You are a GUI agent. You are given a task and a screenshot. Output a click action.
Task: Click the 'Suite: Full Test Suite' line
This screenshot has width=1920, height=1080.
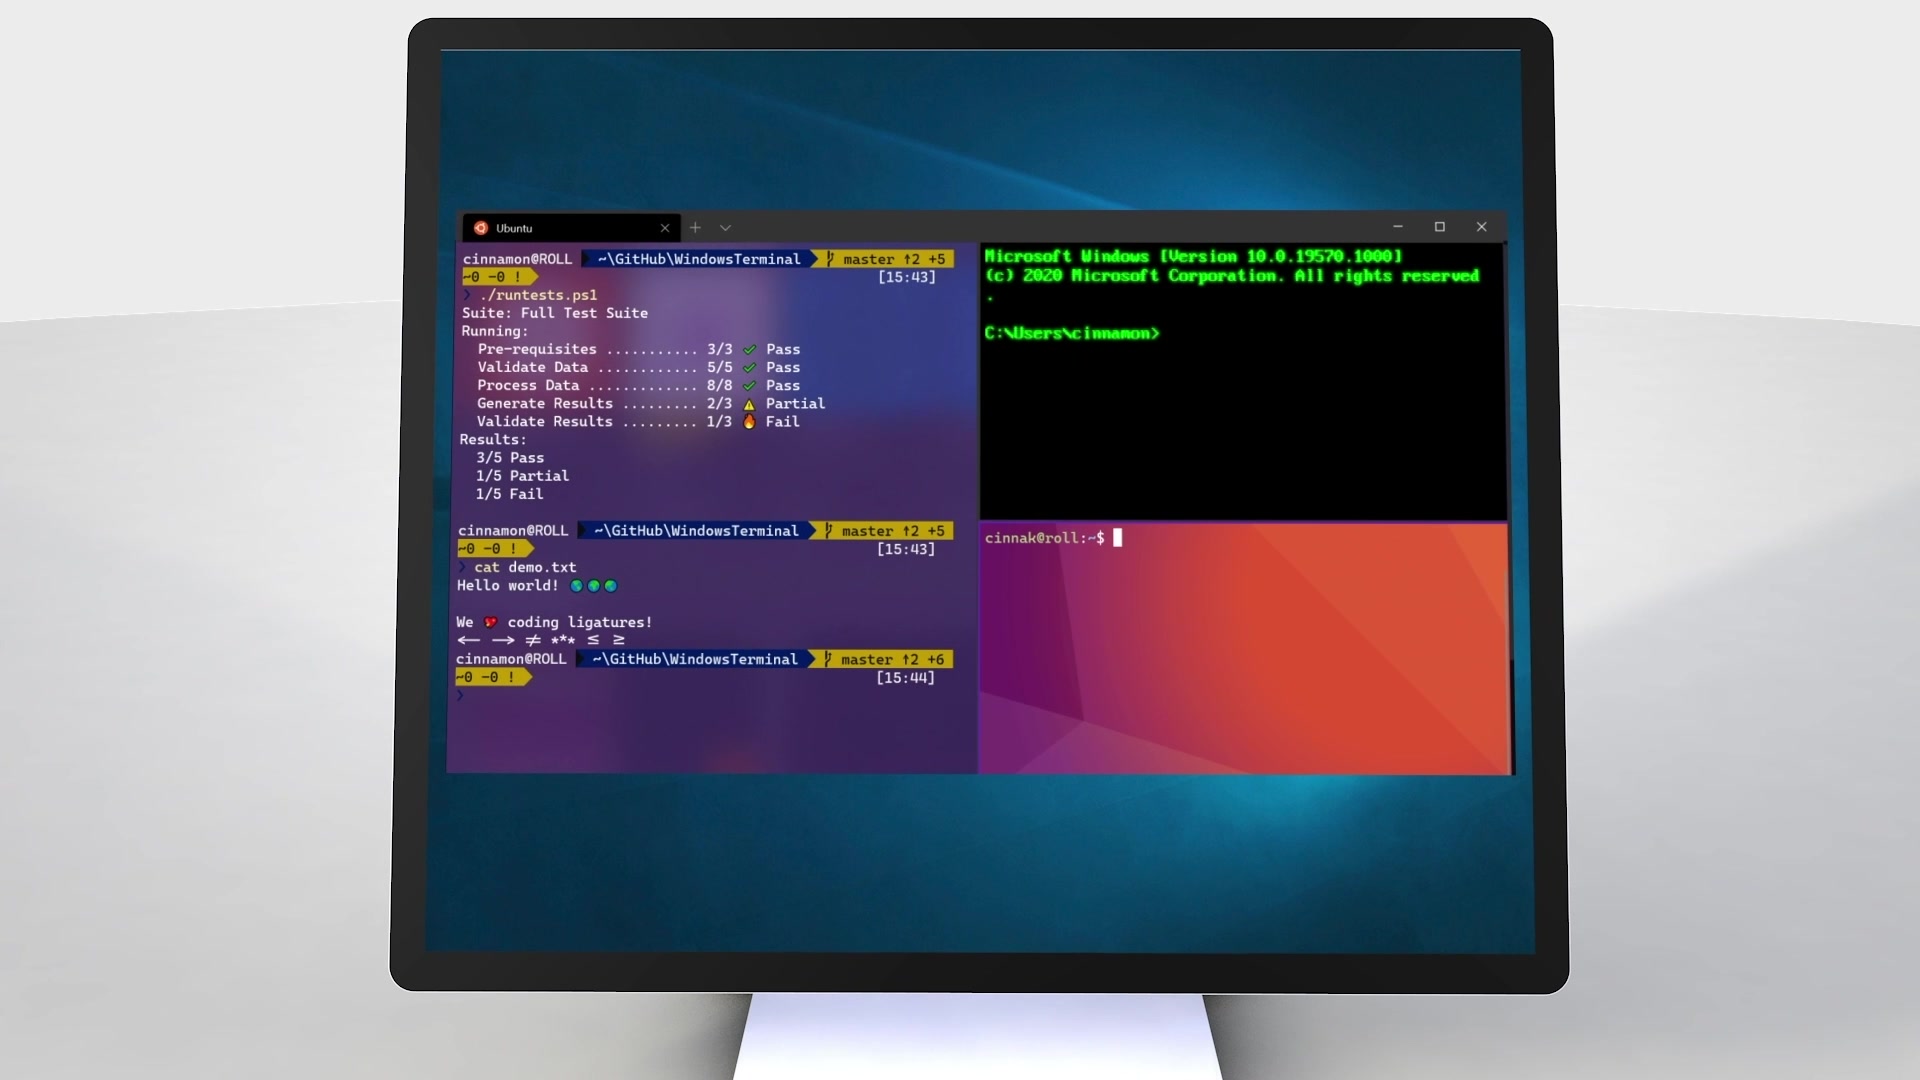click(555, 313)
